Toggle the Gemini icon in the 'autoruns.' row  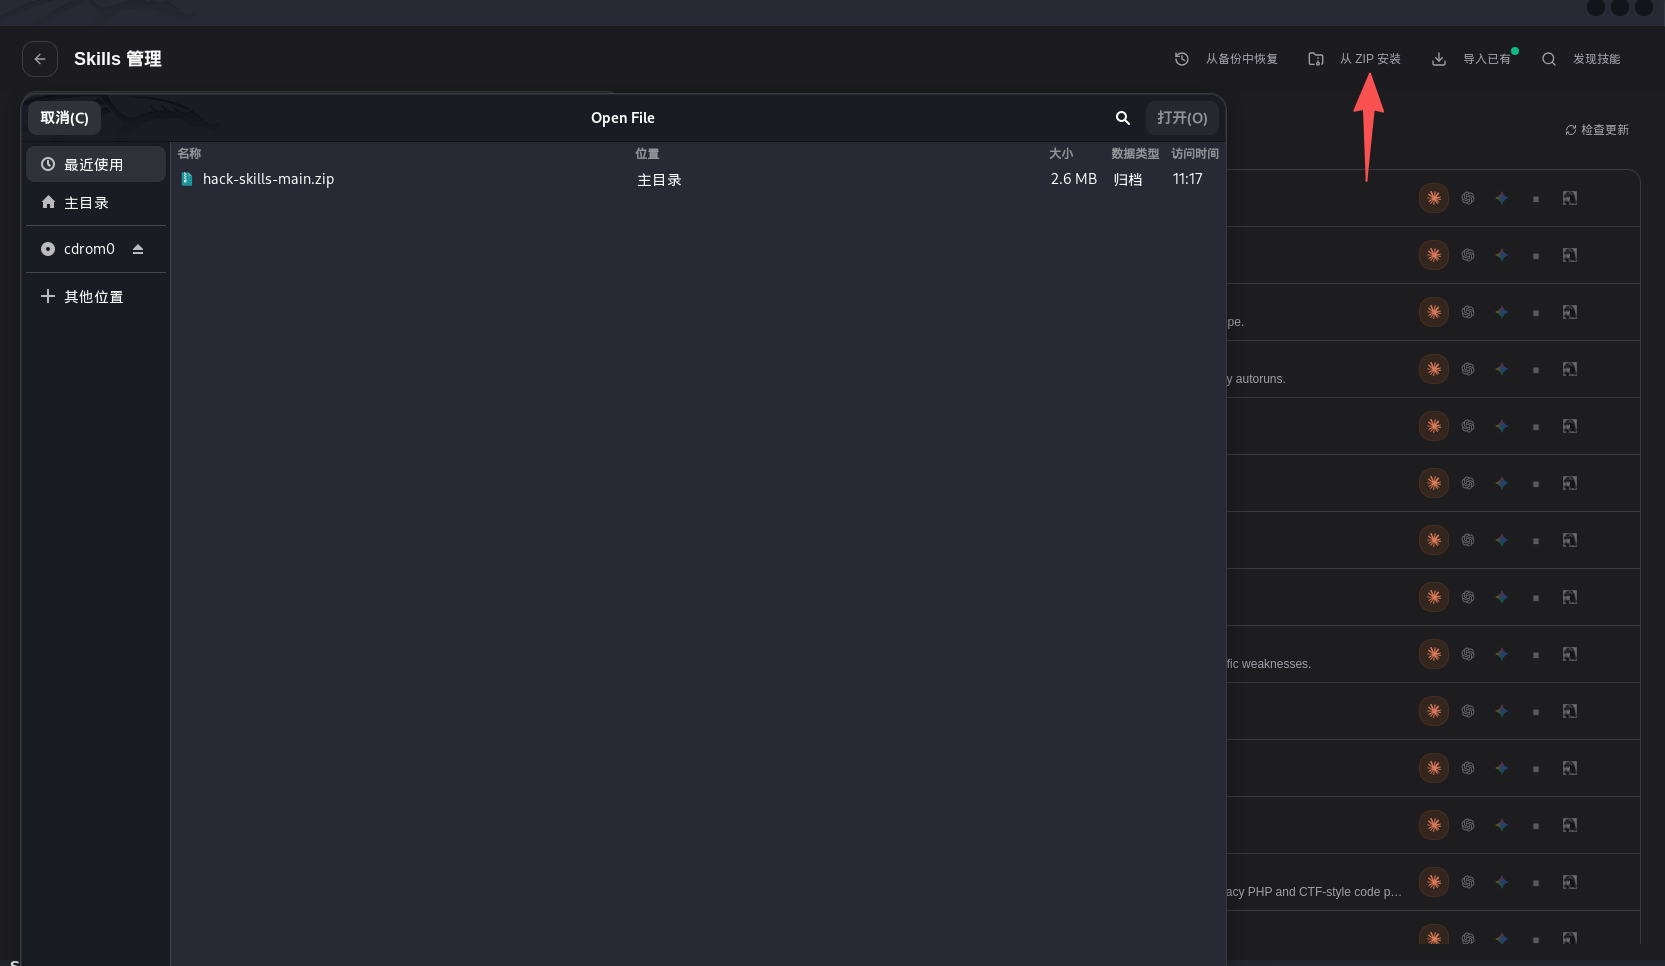(1502, 369)
